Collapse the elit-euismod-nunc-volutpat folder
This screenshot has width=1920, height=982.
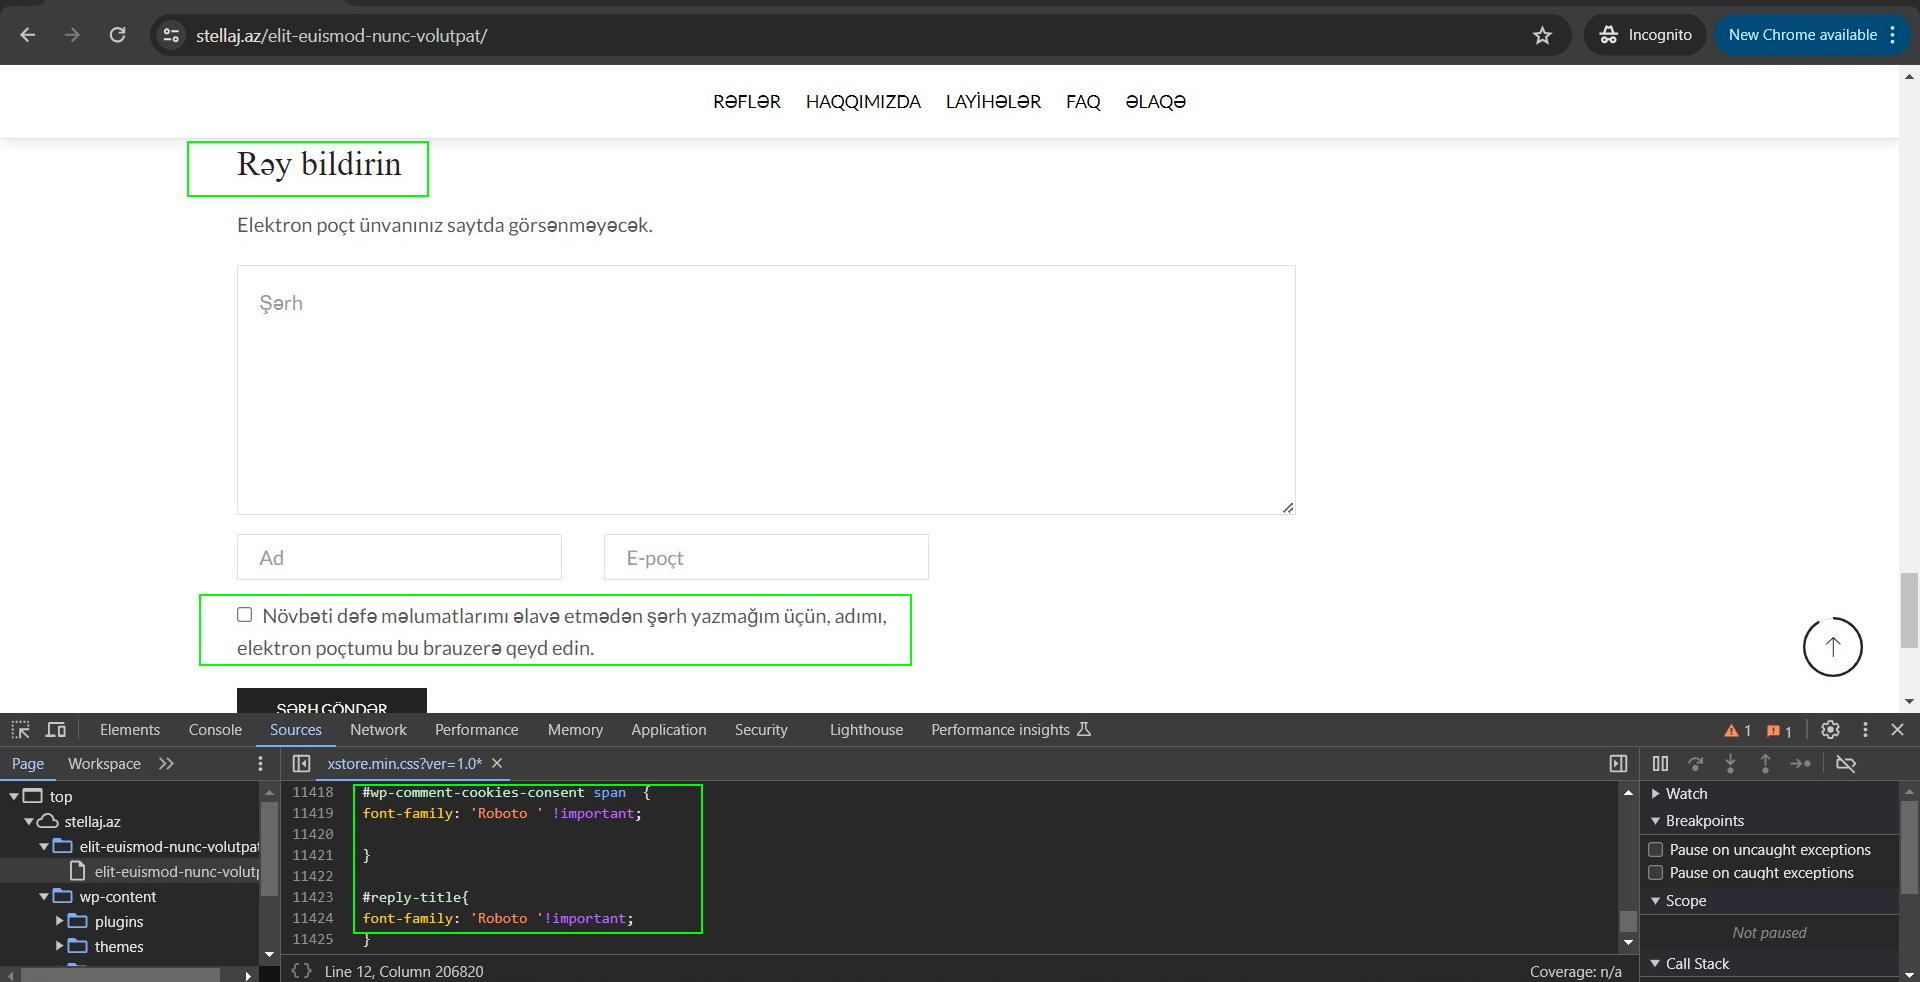(44, 847)
